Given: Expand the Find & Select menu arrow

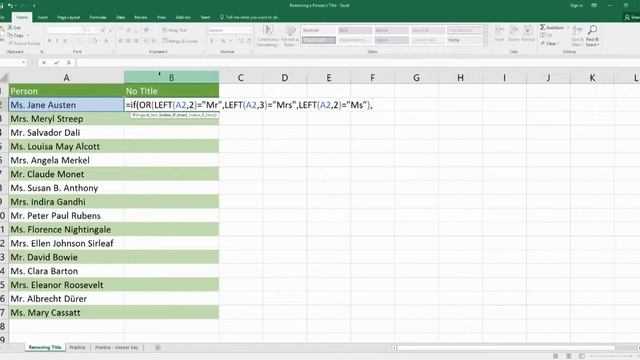Looking at the screenshot, I should click(598, 44).
